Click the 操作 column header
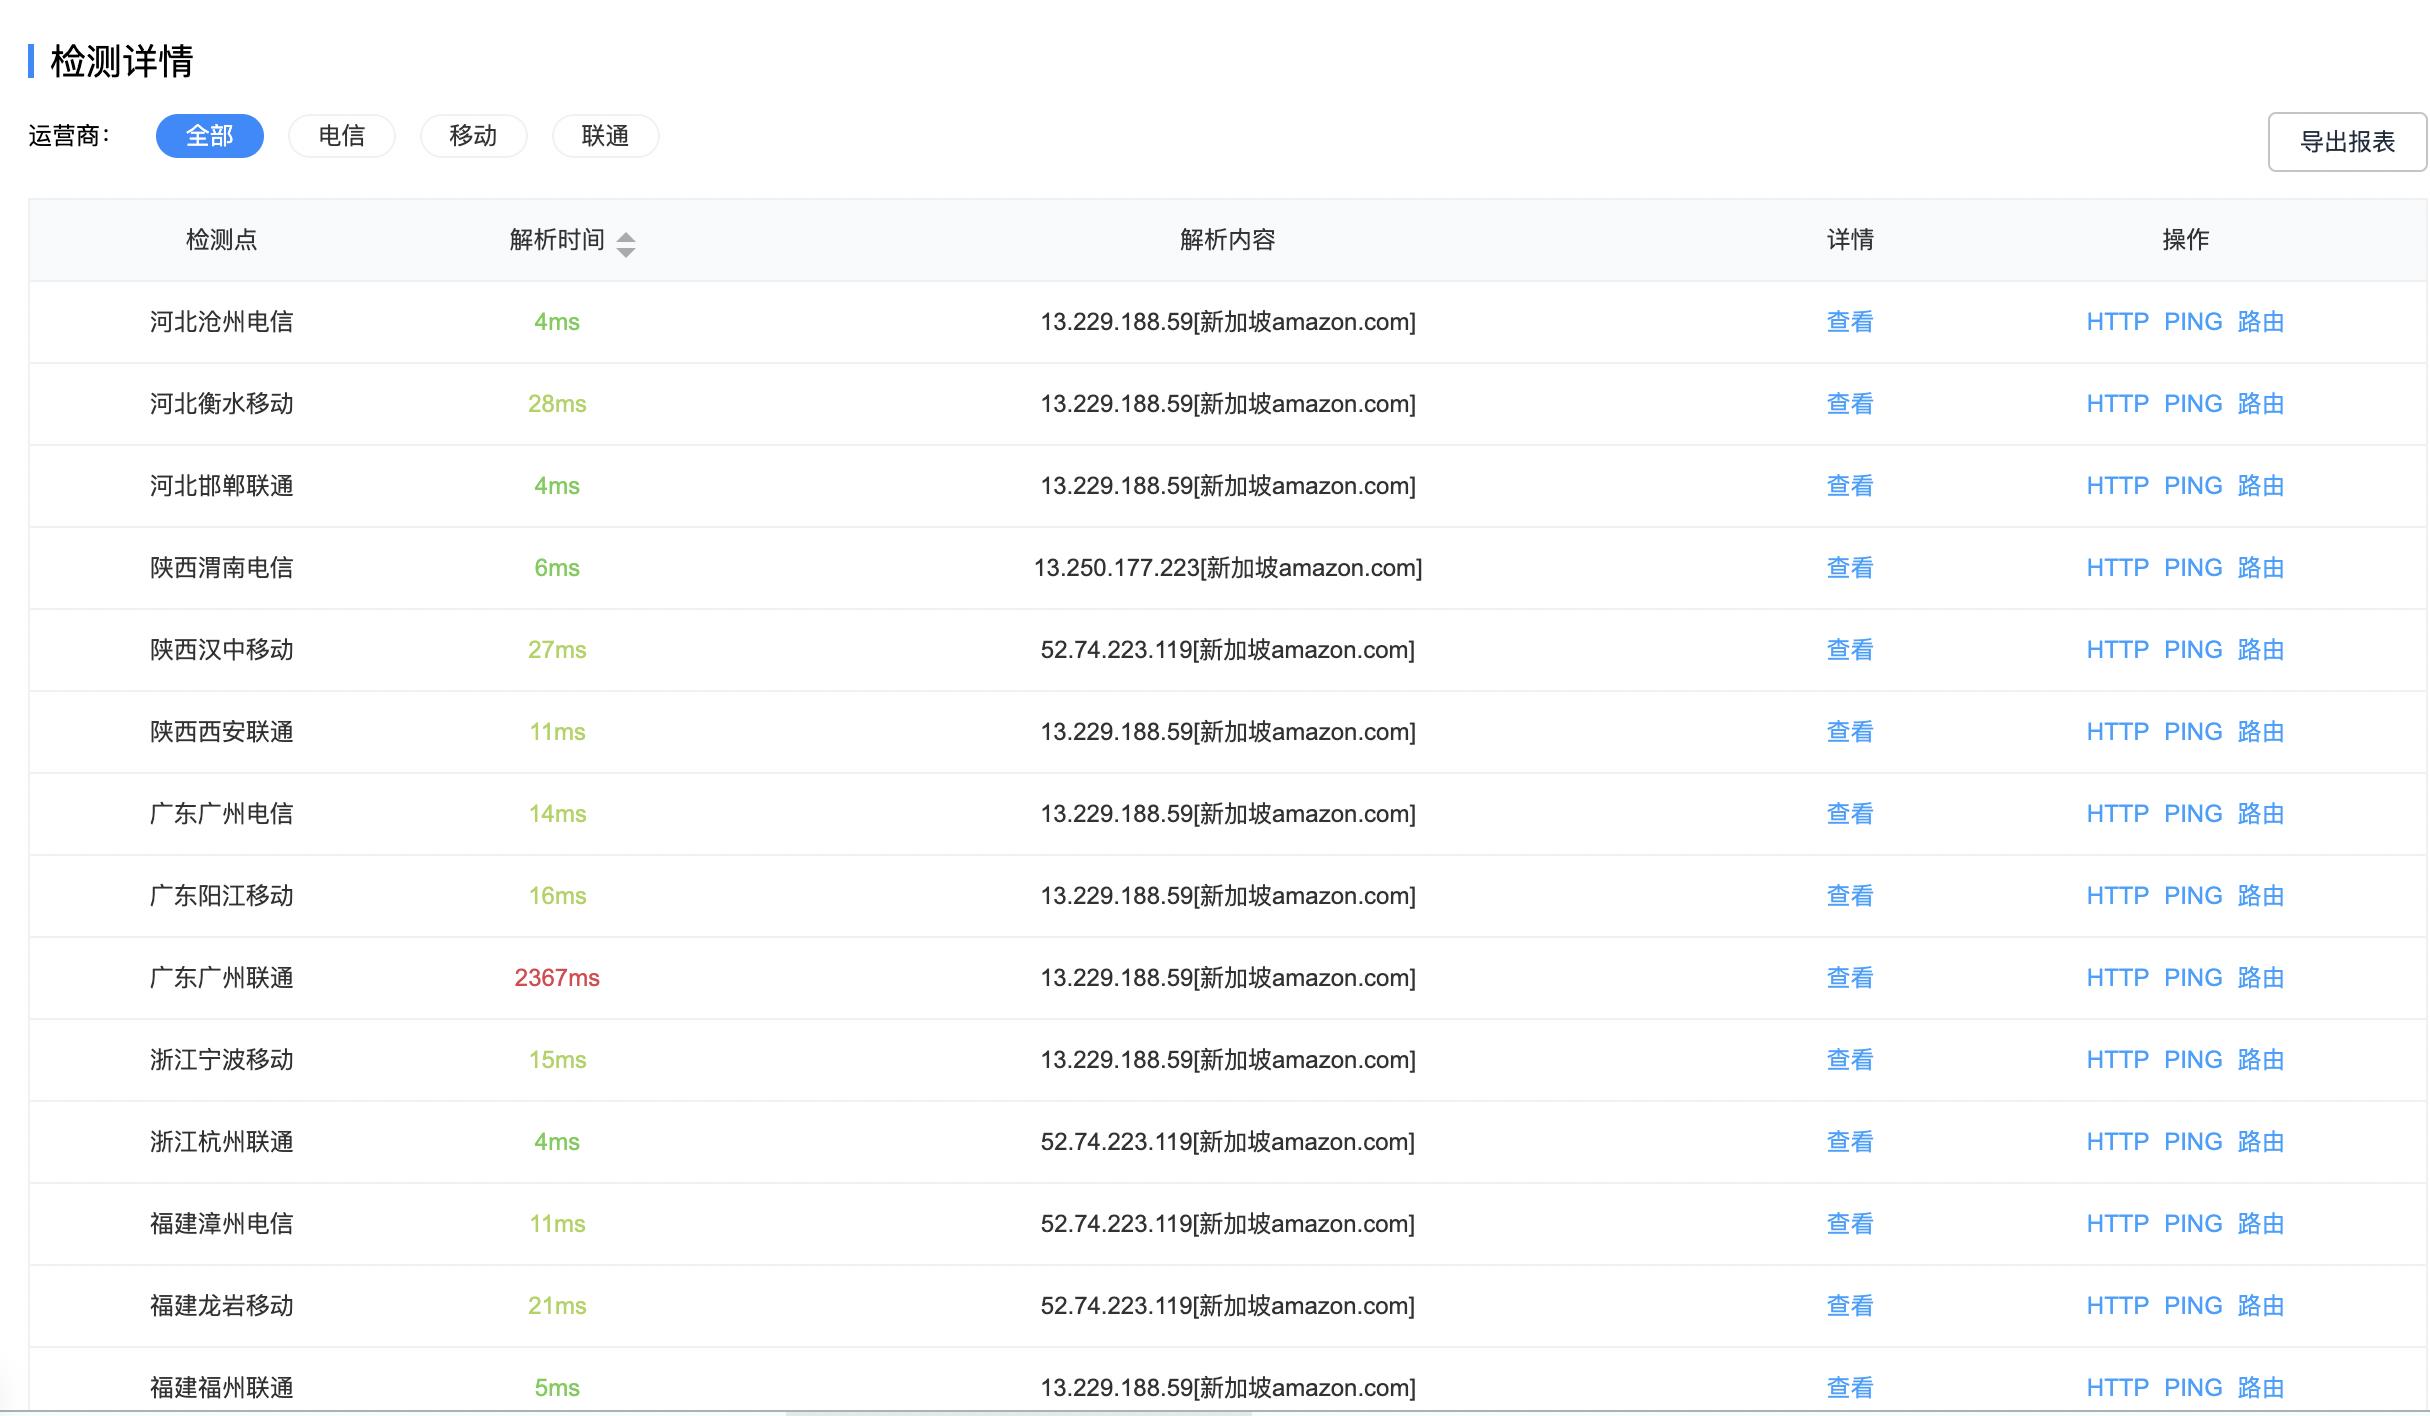The height and width of the screenshot is (1416, 2430). (x=2186, y=240)
